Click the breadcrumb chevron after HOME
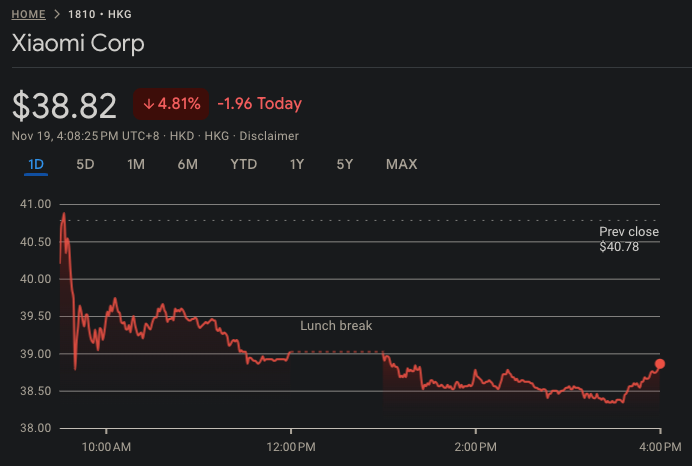Viewport: 692px width, 466px height. 57,15
